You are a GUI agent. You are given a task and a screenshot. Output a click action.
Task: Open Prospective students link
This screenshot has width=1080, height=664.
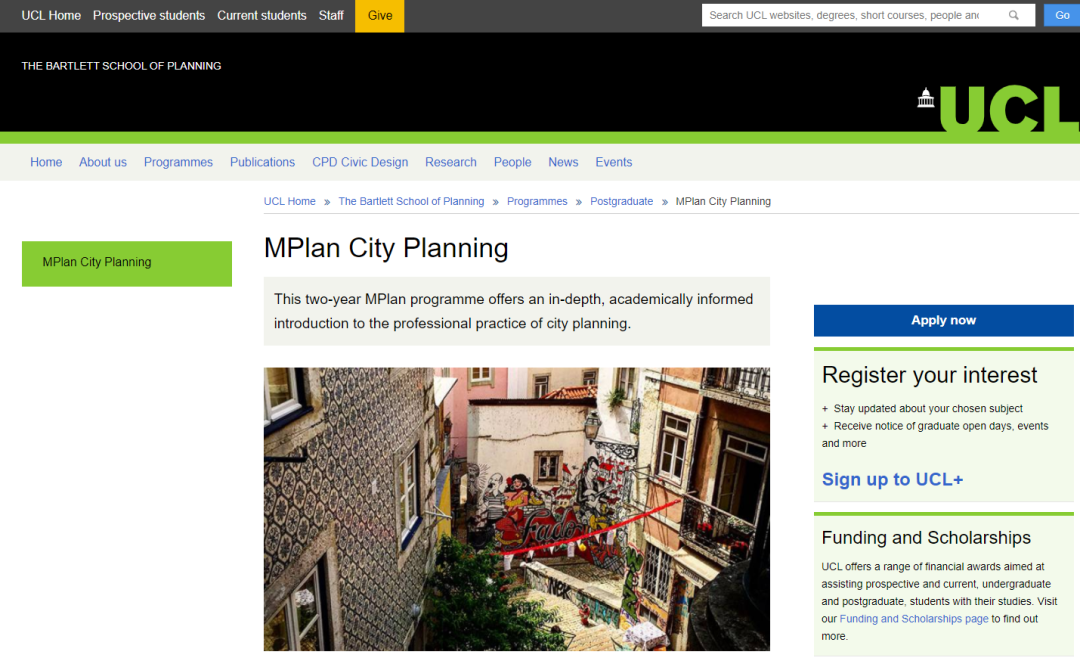149,15
